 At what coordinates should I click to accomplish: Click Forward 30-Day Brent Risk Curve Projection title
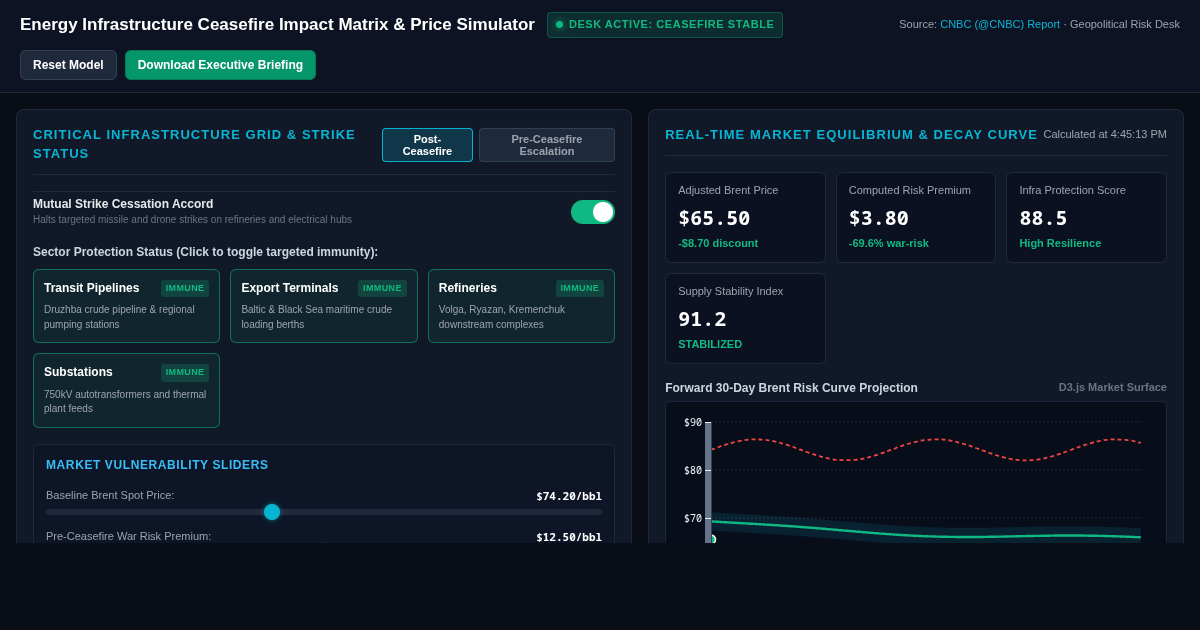tap(791, 388)
